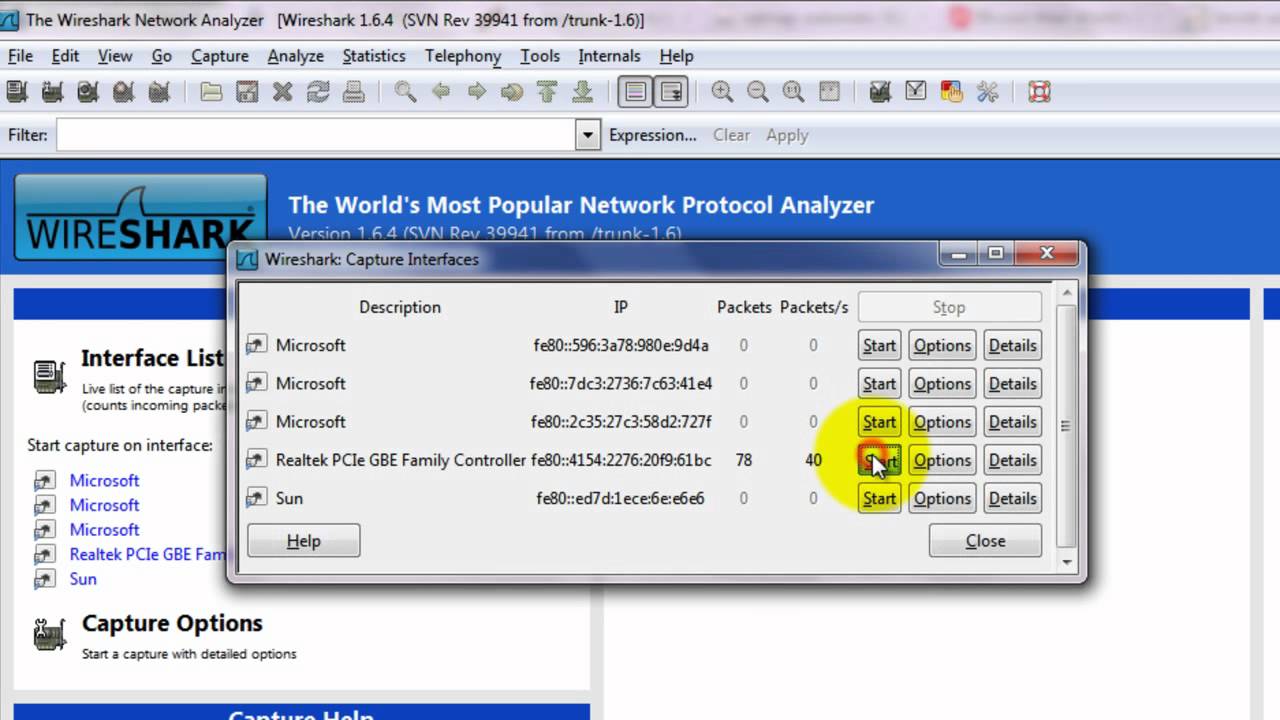1280x720 pixels.
Task: Toggle auto scroll in live capture icon
Action: pyautogui.click(x=671, y=92)
